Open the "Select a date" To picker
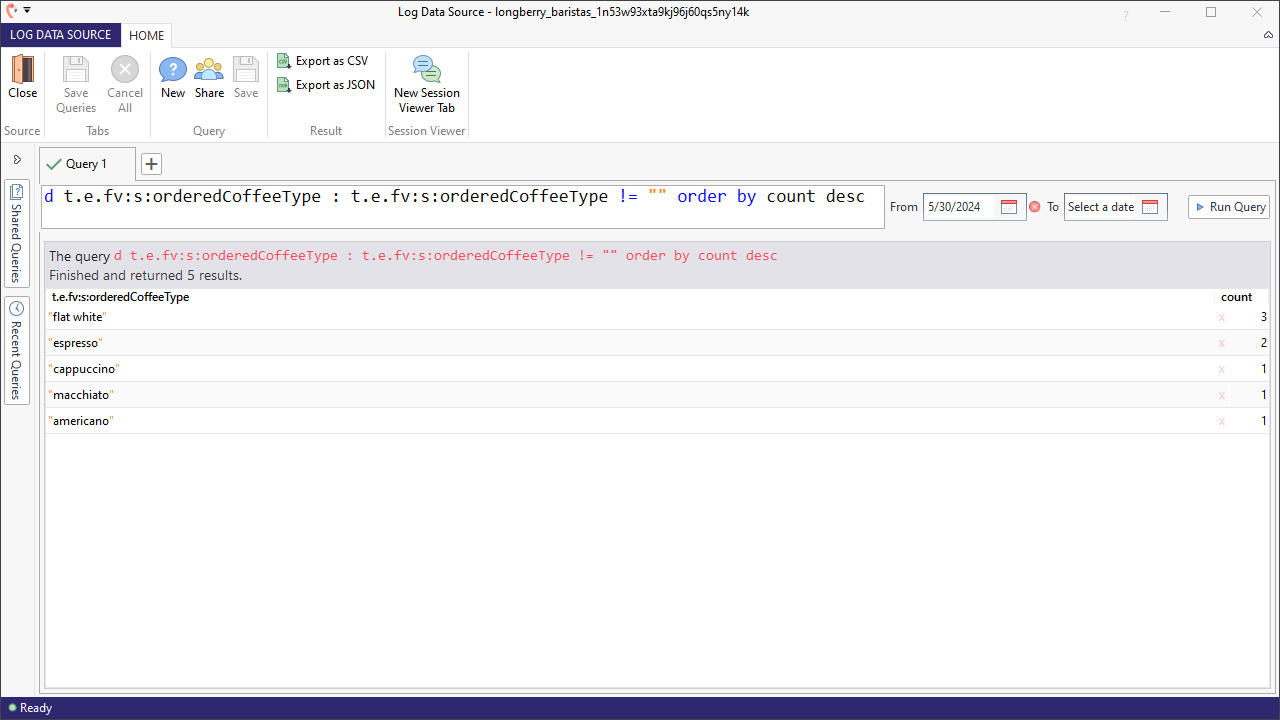This screenshot has width=1280, height=720. pos(1150,206)
